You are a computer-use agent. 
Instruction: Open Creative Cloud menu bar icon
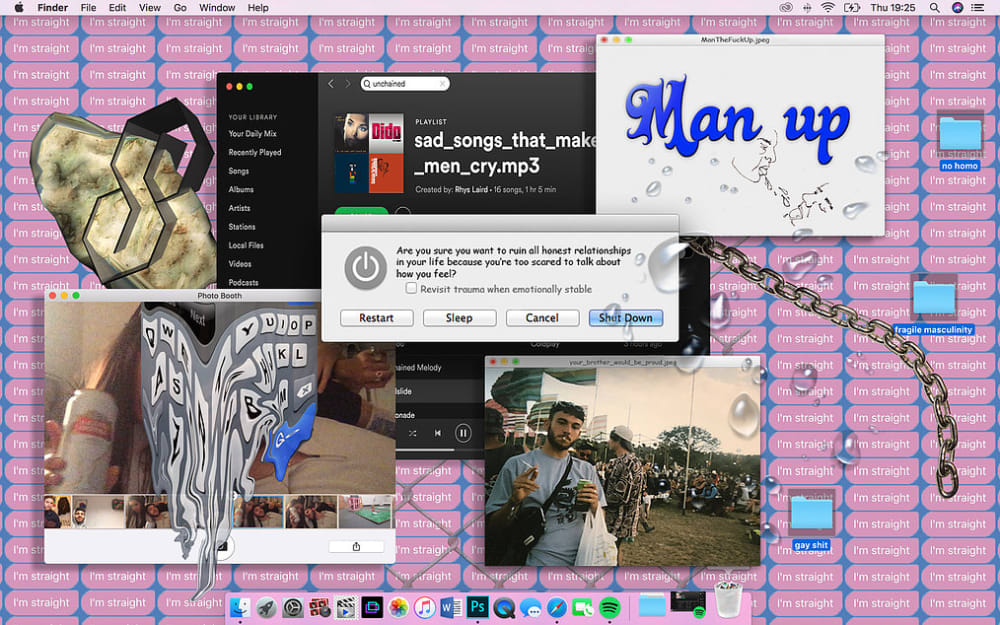788,8
